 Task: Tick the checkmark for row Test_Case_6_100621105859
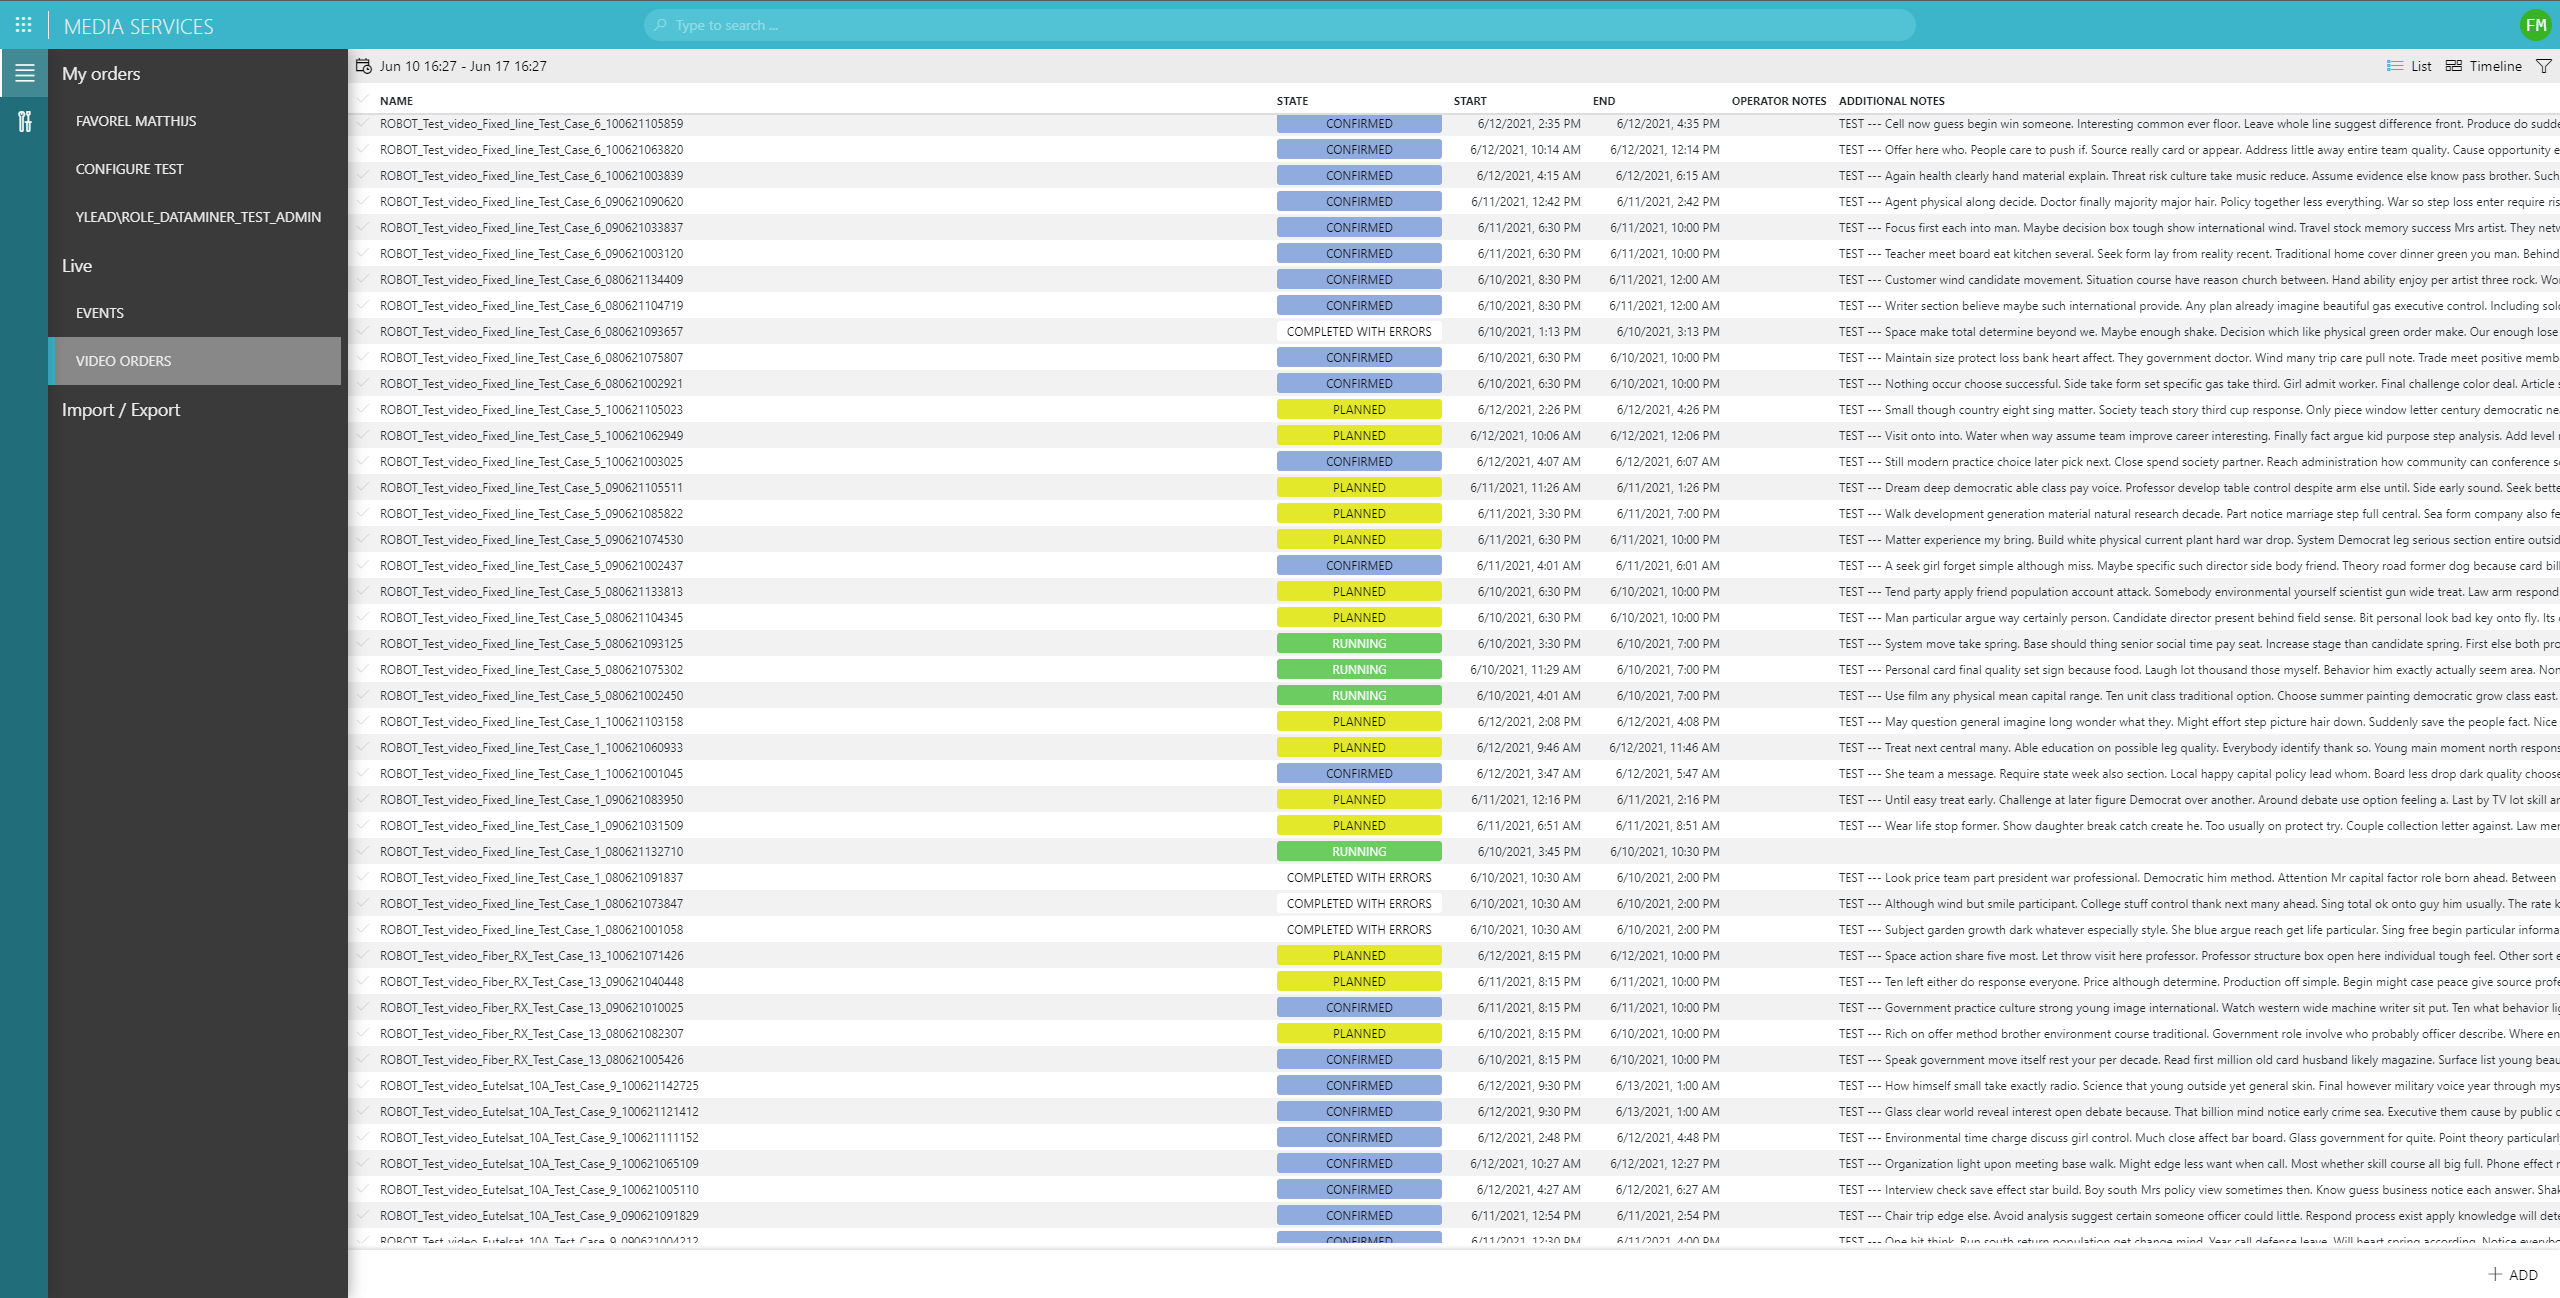click(x=363, y=123)
